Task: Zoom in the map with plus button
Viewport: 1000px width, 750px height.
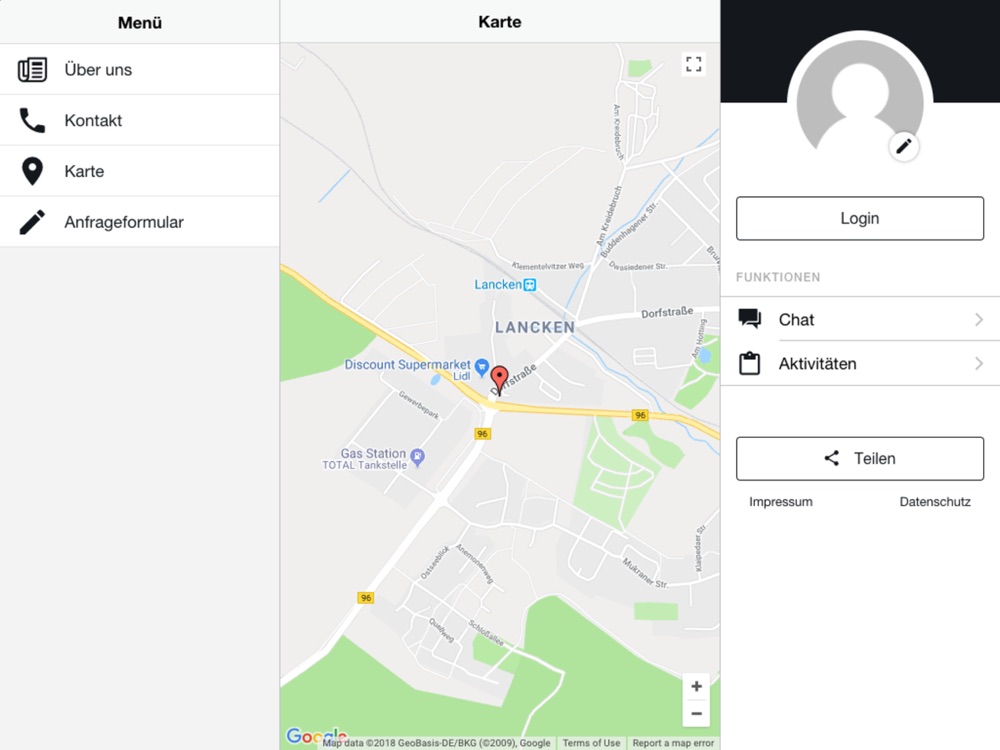Action: [x=696, y=686]
